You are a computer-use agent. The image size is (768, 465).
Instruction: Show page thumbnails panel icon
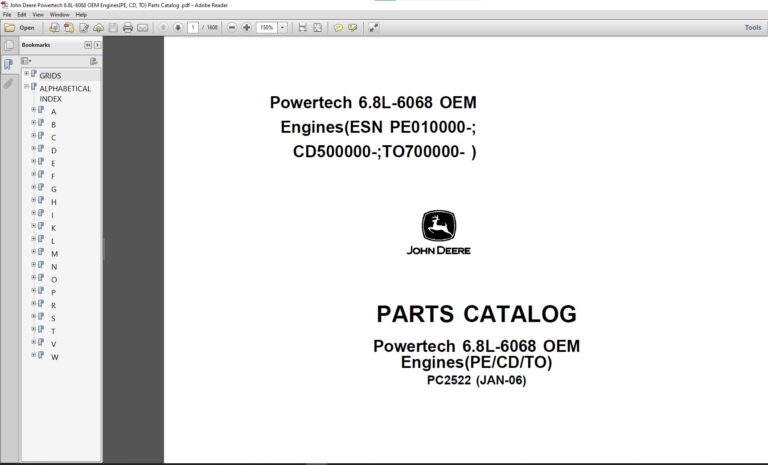pyautogui.click(x=9, y=46)
